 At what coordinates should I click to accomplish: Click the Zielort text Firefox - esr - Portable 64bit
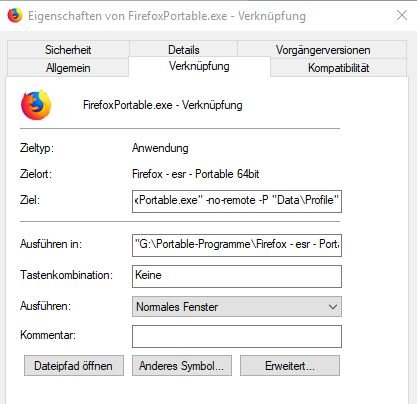point(195,174)
